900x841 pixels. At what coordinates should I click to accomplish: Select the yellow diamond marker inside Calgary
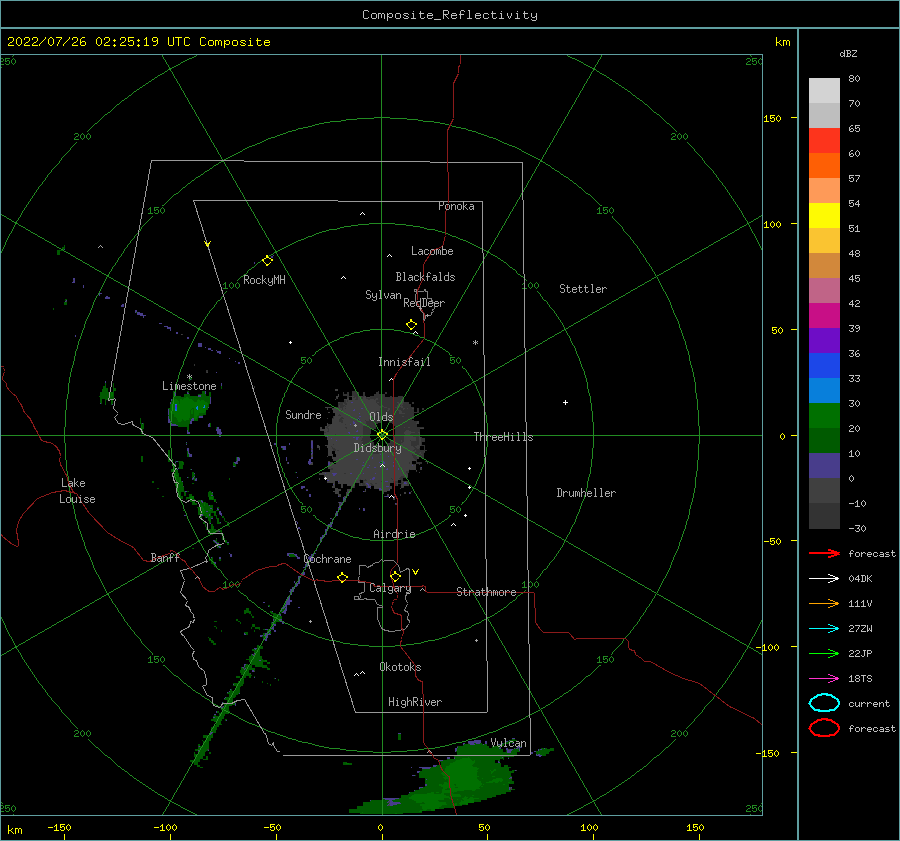[x=395, y=576]
